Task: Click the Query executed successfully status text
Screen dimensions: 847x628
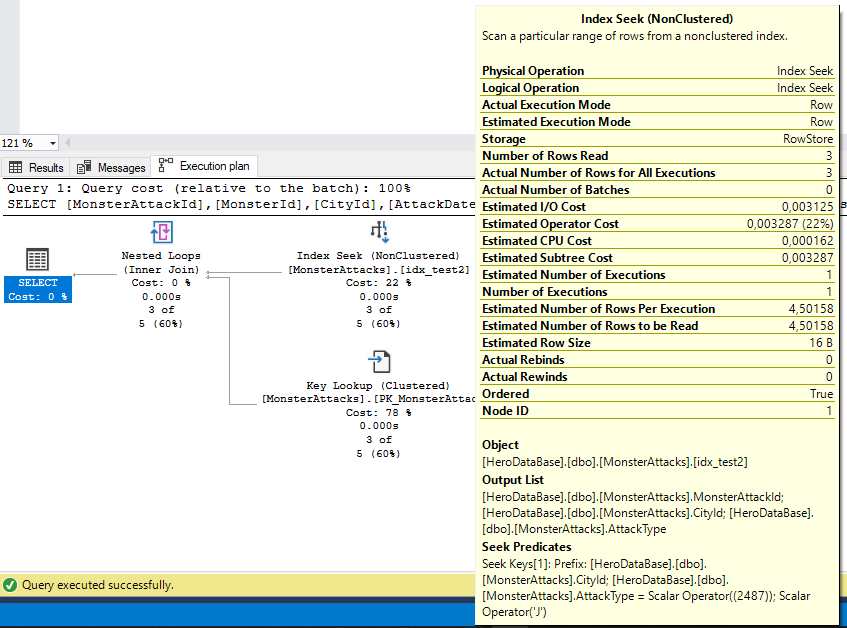Action: [98, 585]
